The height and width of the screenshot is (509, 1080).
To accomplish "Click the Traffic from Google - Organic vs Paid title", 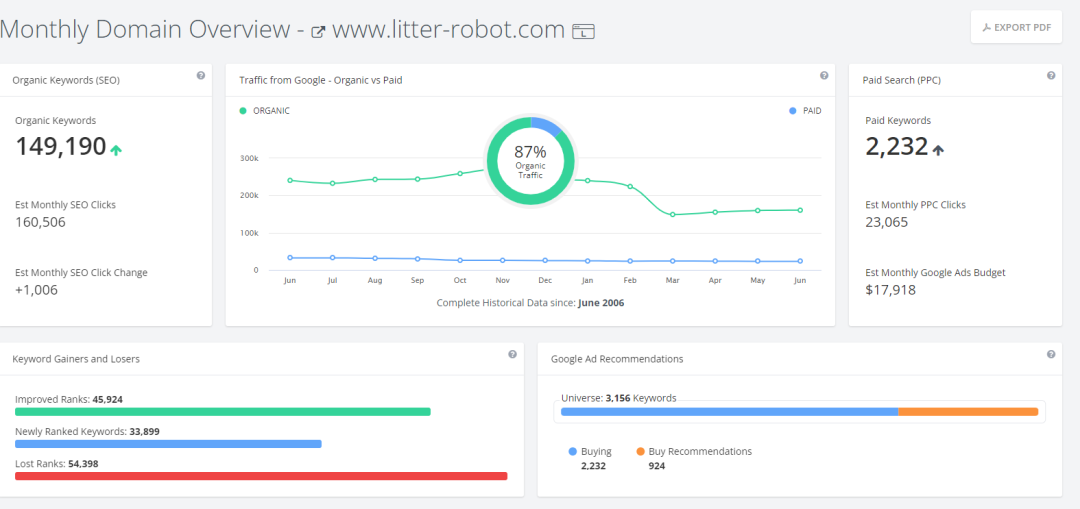I will (x=321, y=80).
